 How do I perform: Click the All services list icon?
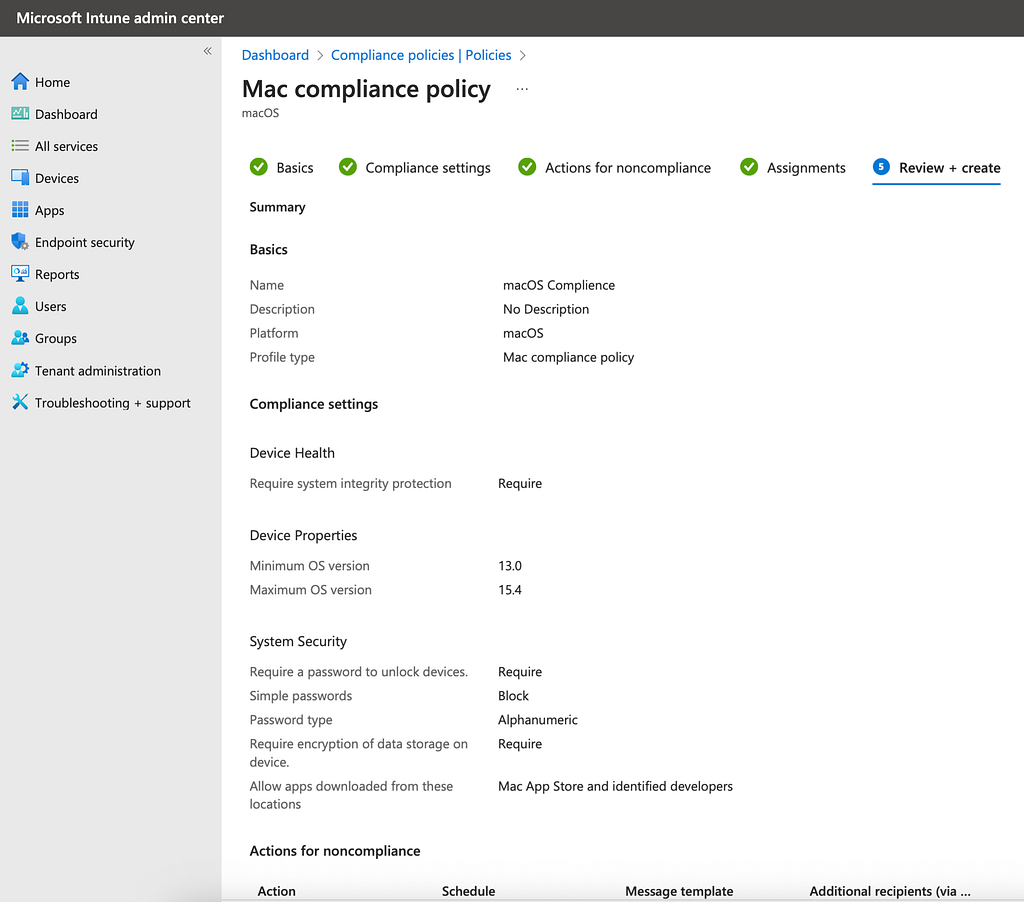[x=20, y=146]
